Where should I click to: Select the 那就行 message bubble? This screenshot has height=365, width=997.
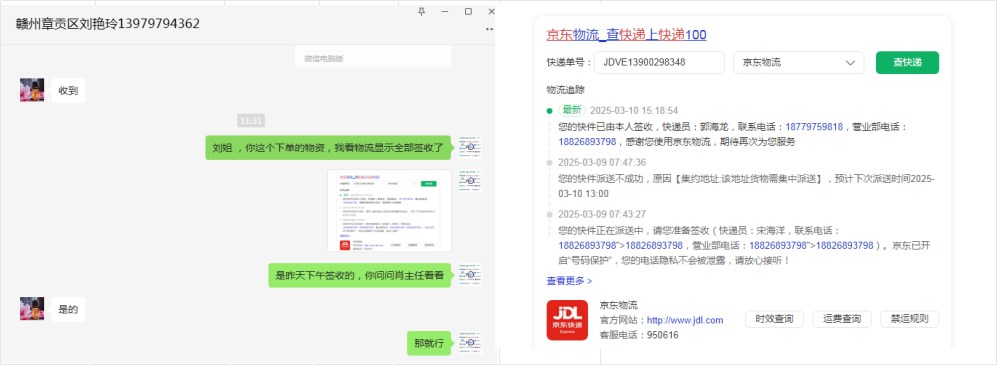point(429,344)
